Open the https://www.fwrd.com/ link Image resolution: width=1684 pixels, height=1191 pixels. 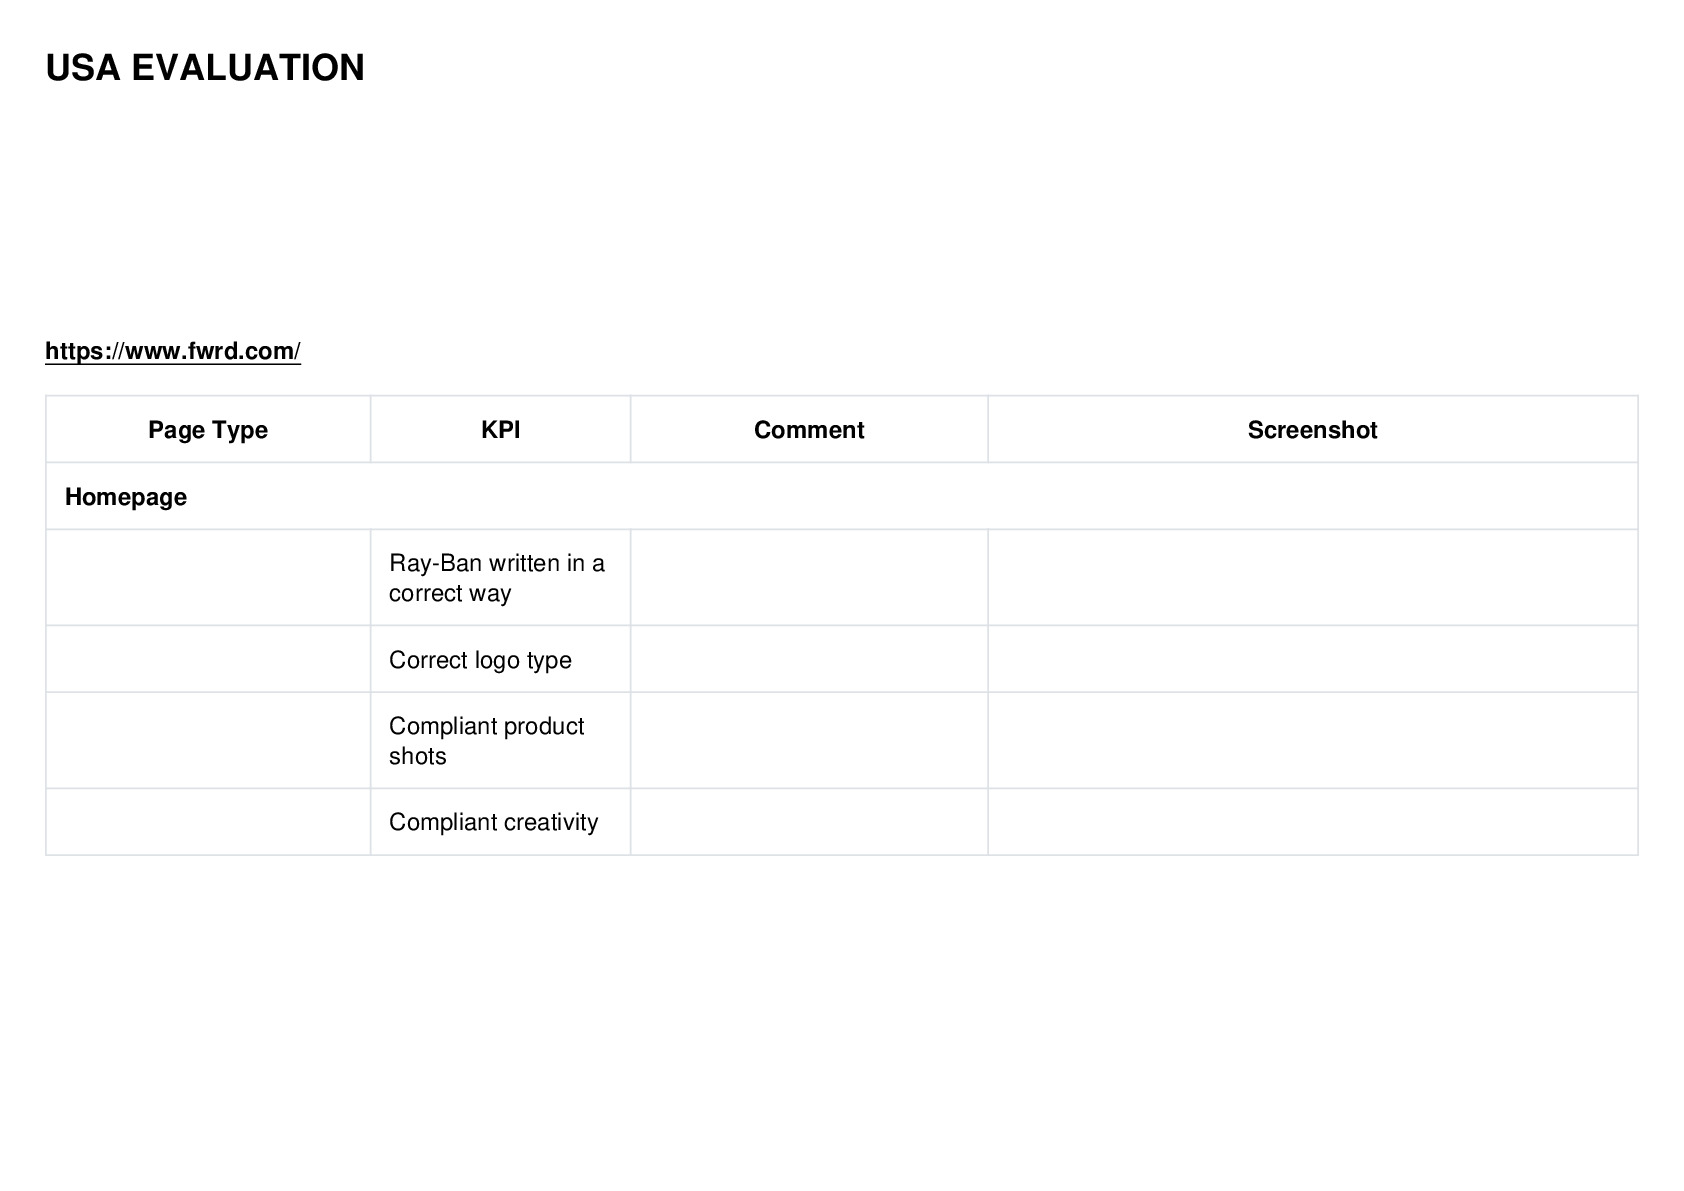click(x=173, y=351)
